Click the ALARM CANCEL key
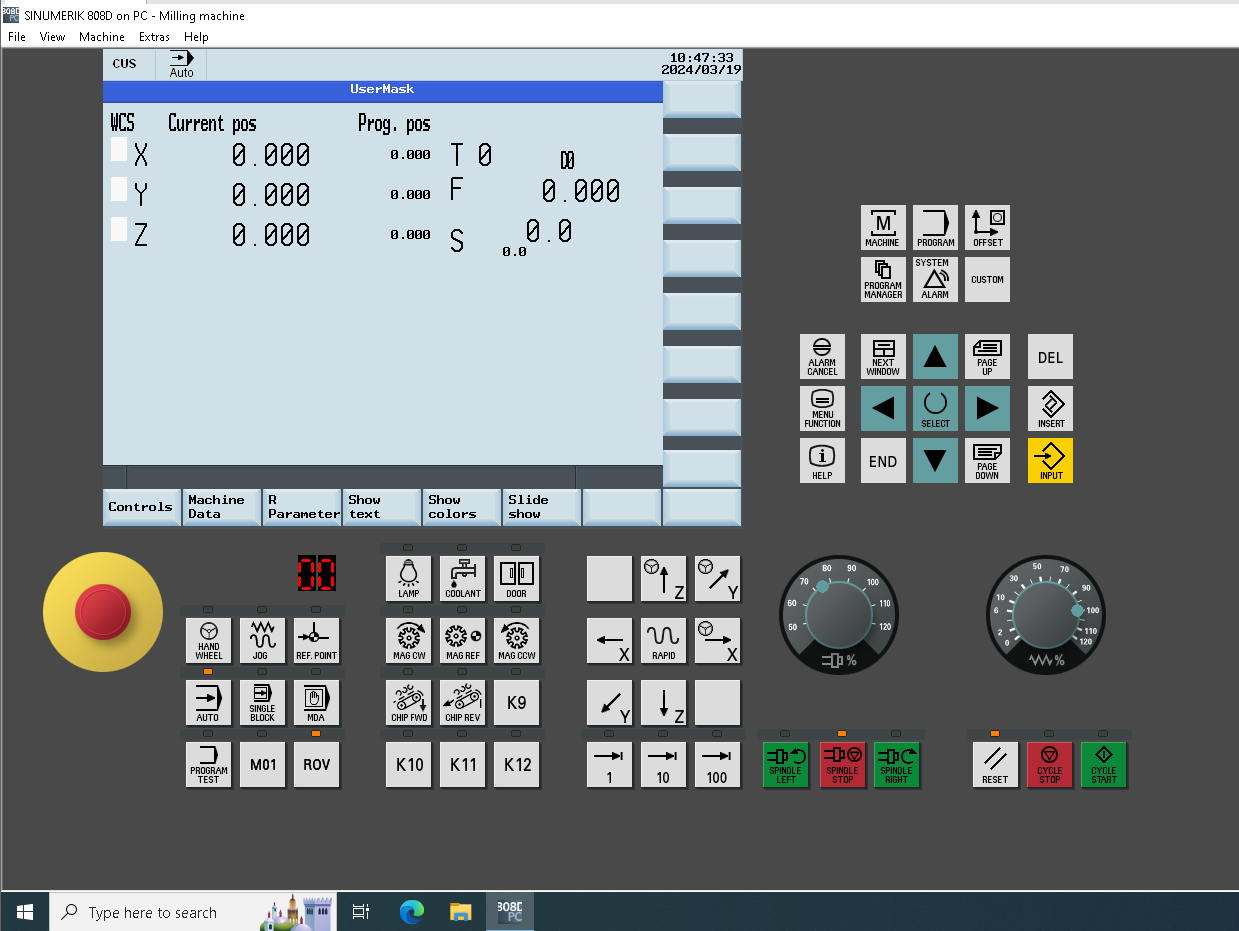Screen dimensions: 1239x931 pos(822,357)
